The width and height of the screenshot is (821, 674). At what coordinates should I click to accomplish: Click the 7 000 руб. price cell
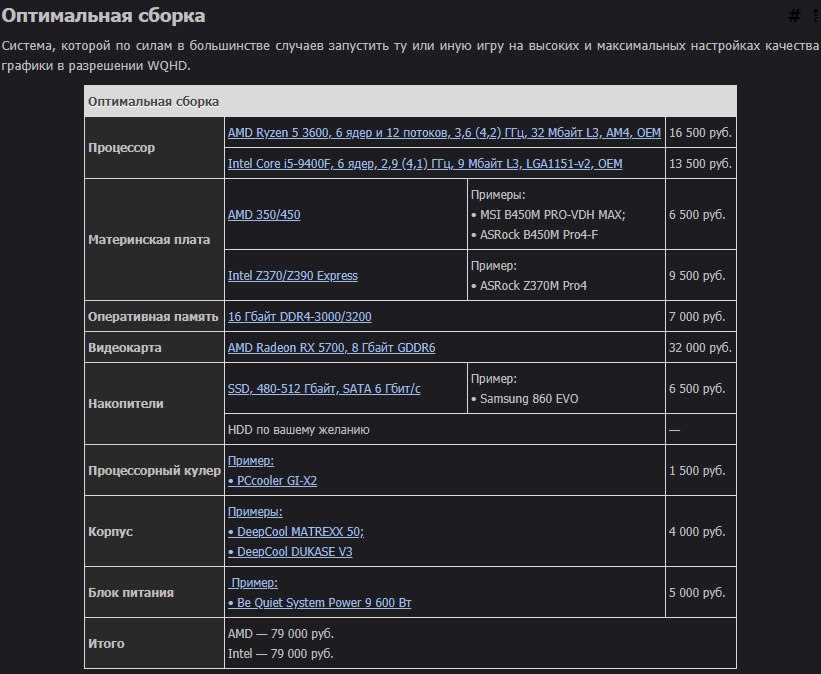tap(701, 316)
